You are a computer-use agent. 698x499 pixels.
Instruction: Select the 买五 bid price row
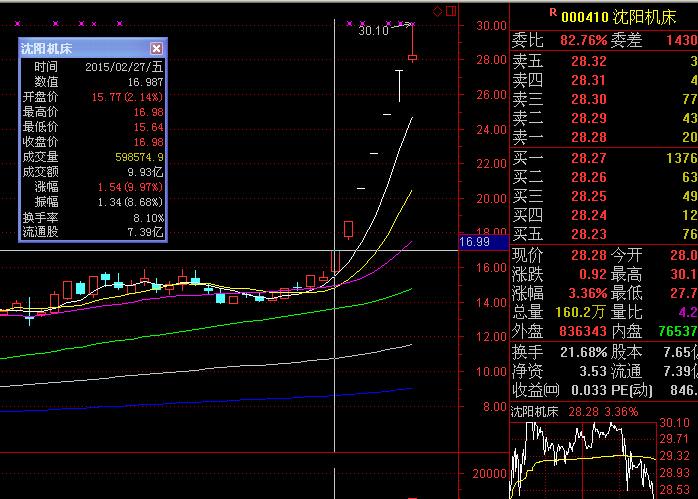pyautogui.click(x=600, y=234)
